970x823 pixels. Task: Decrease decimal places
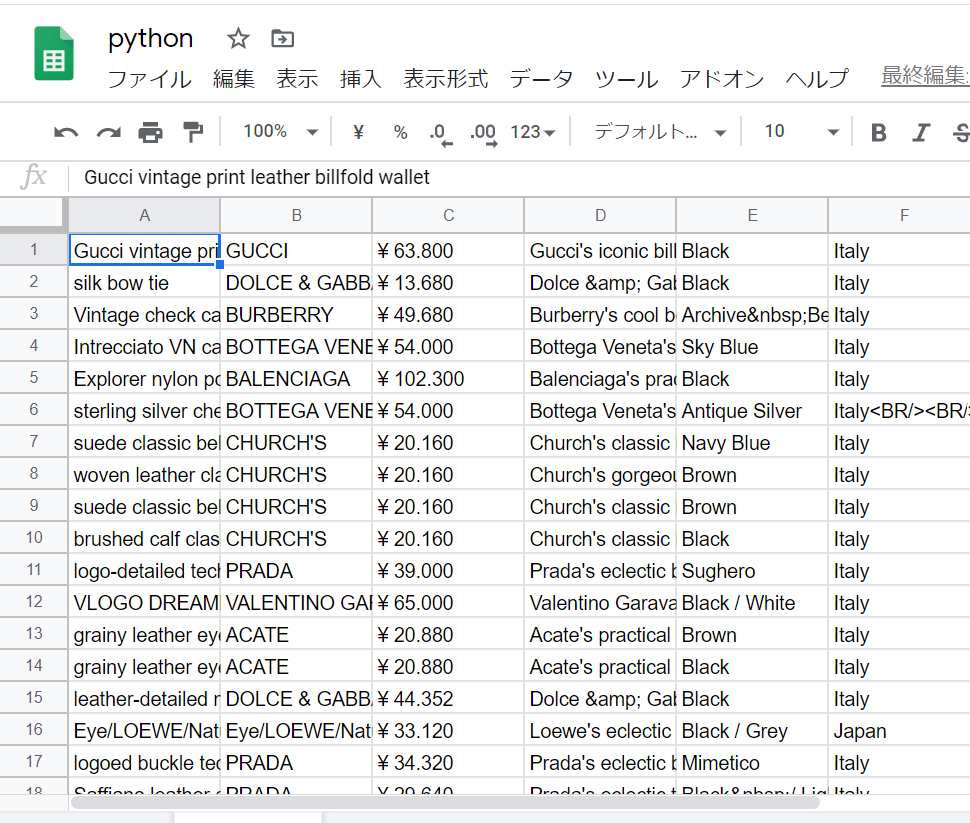(x=440, y=133)
